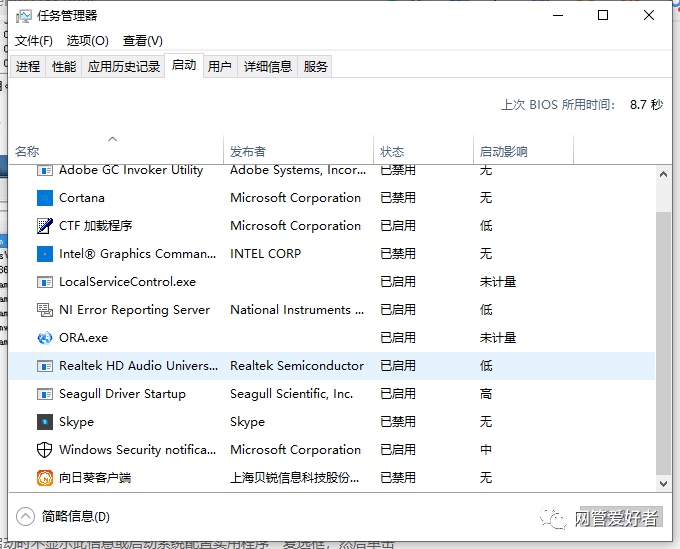680x549 pixels.
Task: Click 高 impact value for Seagull
Action: pos(486,394)
